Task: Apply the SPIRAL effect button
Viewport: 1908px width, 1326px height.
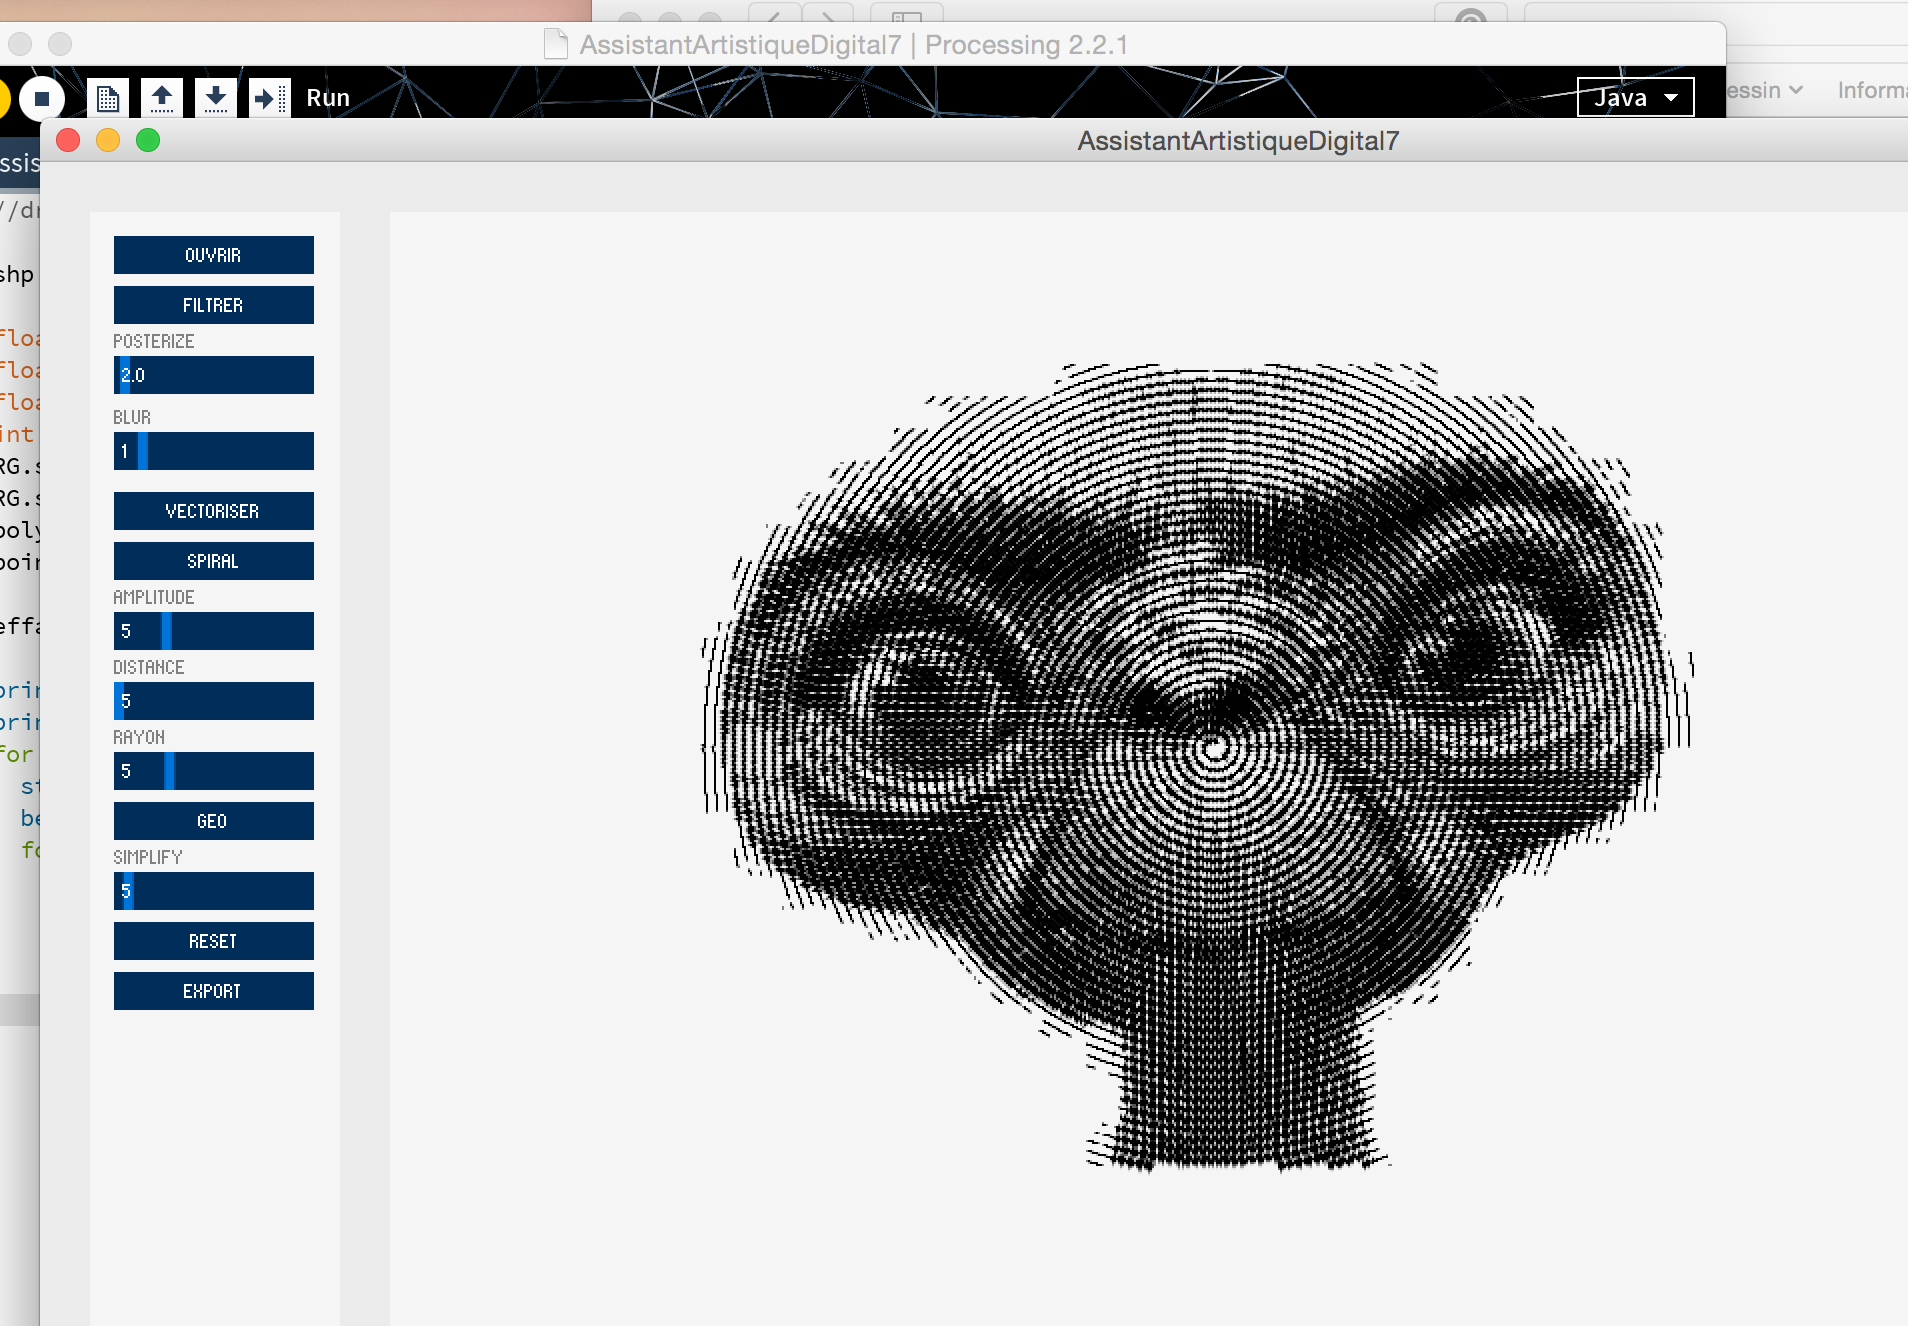Action: pos(213,561)
